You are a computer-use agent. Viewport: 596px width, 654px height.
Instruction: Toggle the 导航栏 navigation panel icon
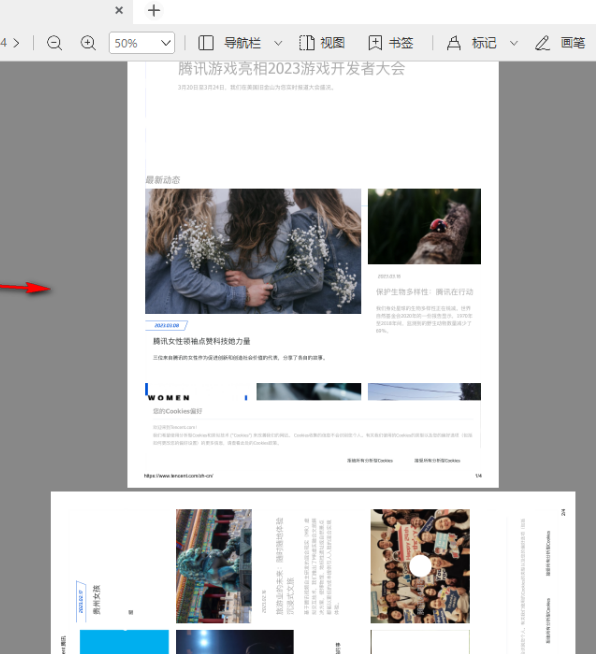click(206, 43)
